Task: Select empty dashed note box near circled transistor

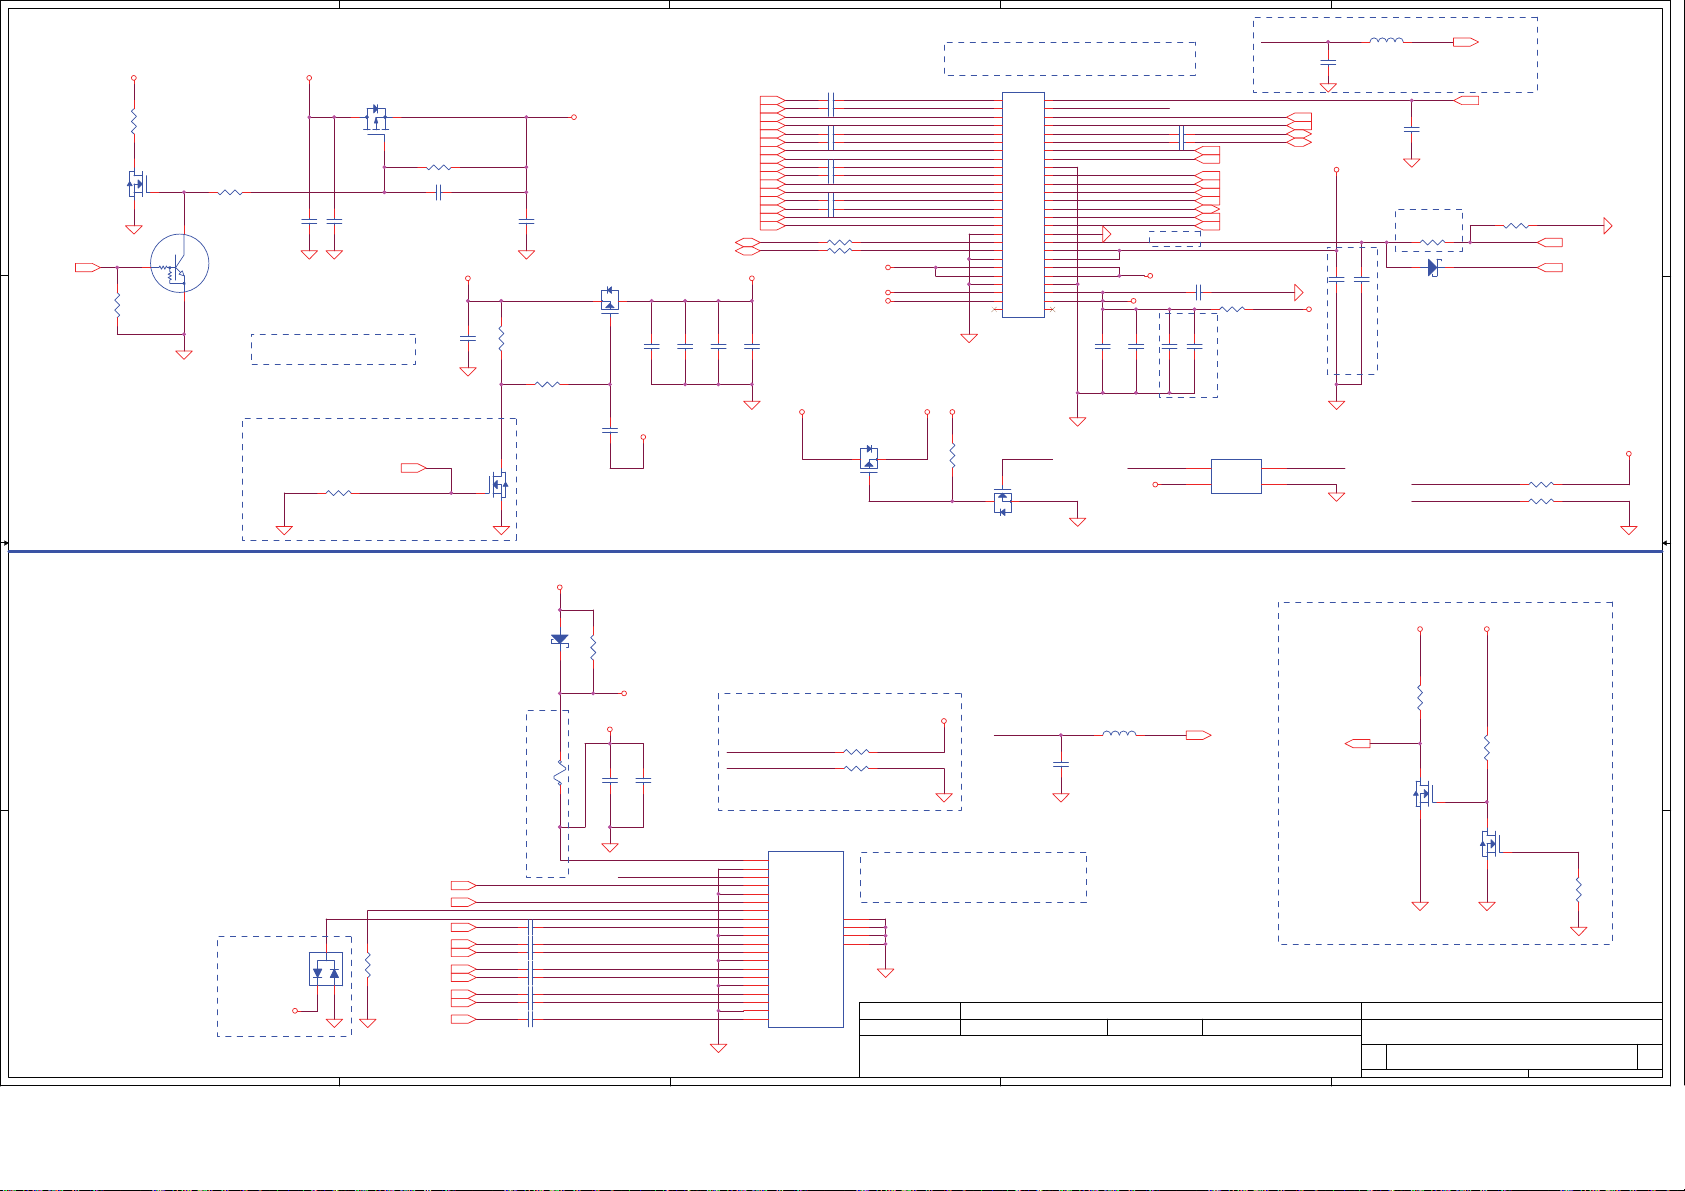Action: (x=333, y=349)
